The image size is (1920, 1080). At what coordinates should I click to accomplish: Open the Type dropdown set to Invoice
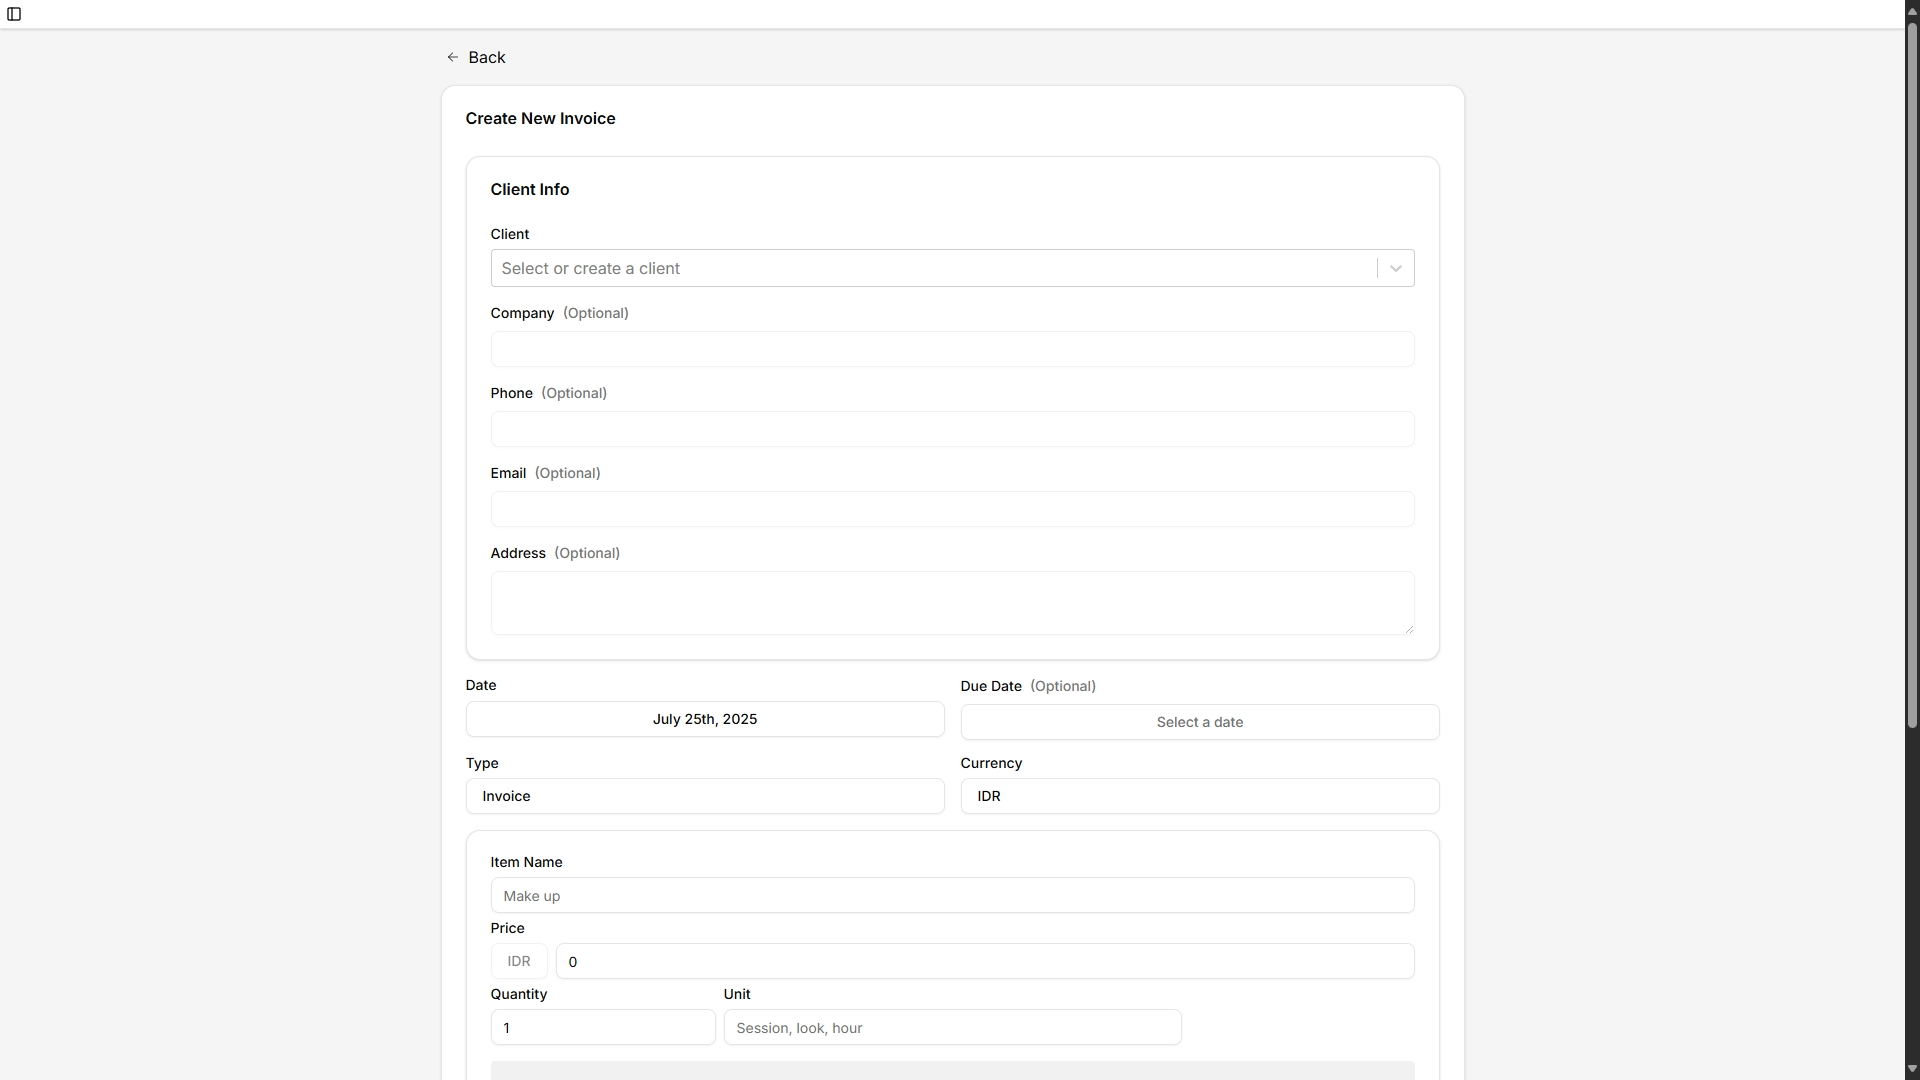click(705, 796)
